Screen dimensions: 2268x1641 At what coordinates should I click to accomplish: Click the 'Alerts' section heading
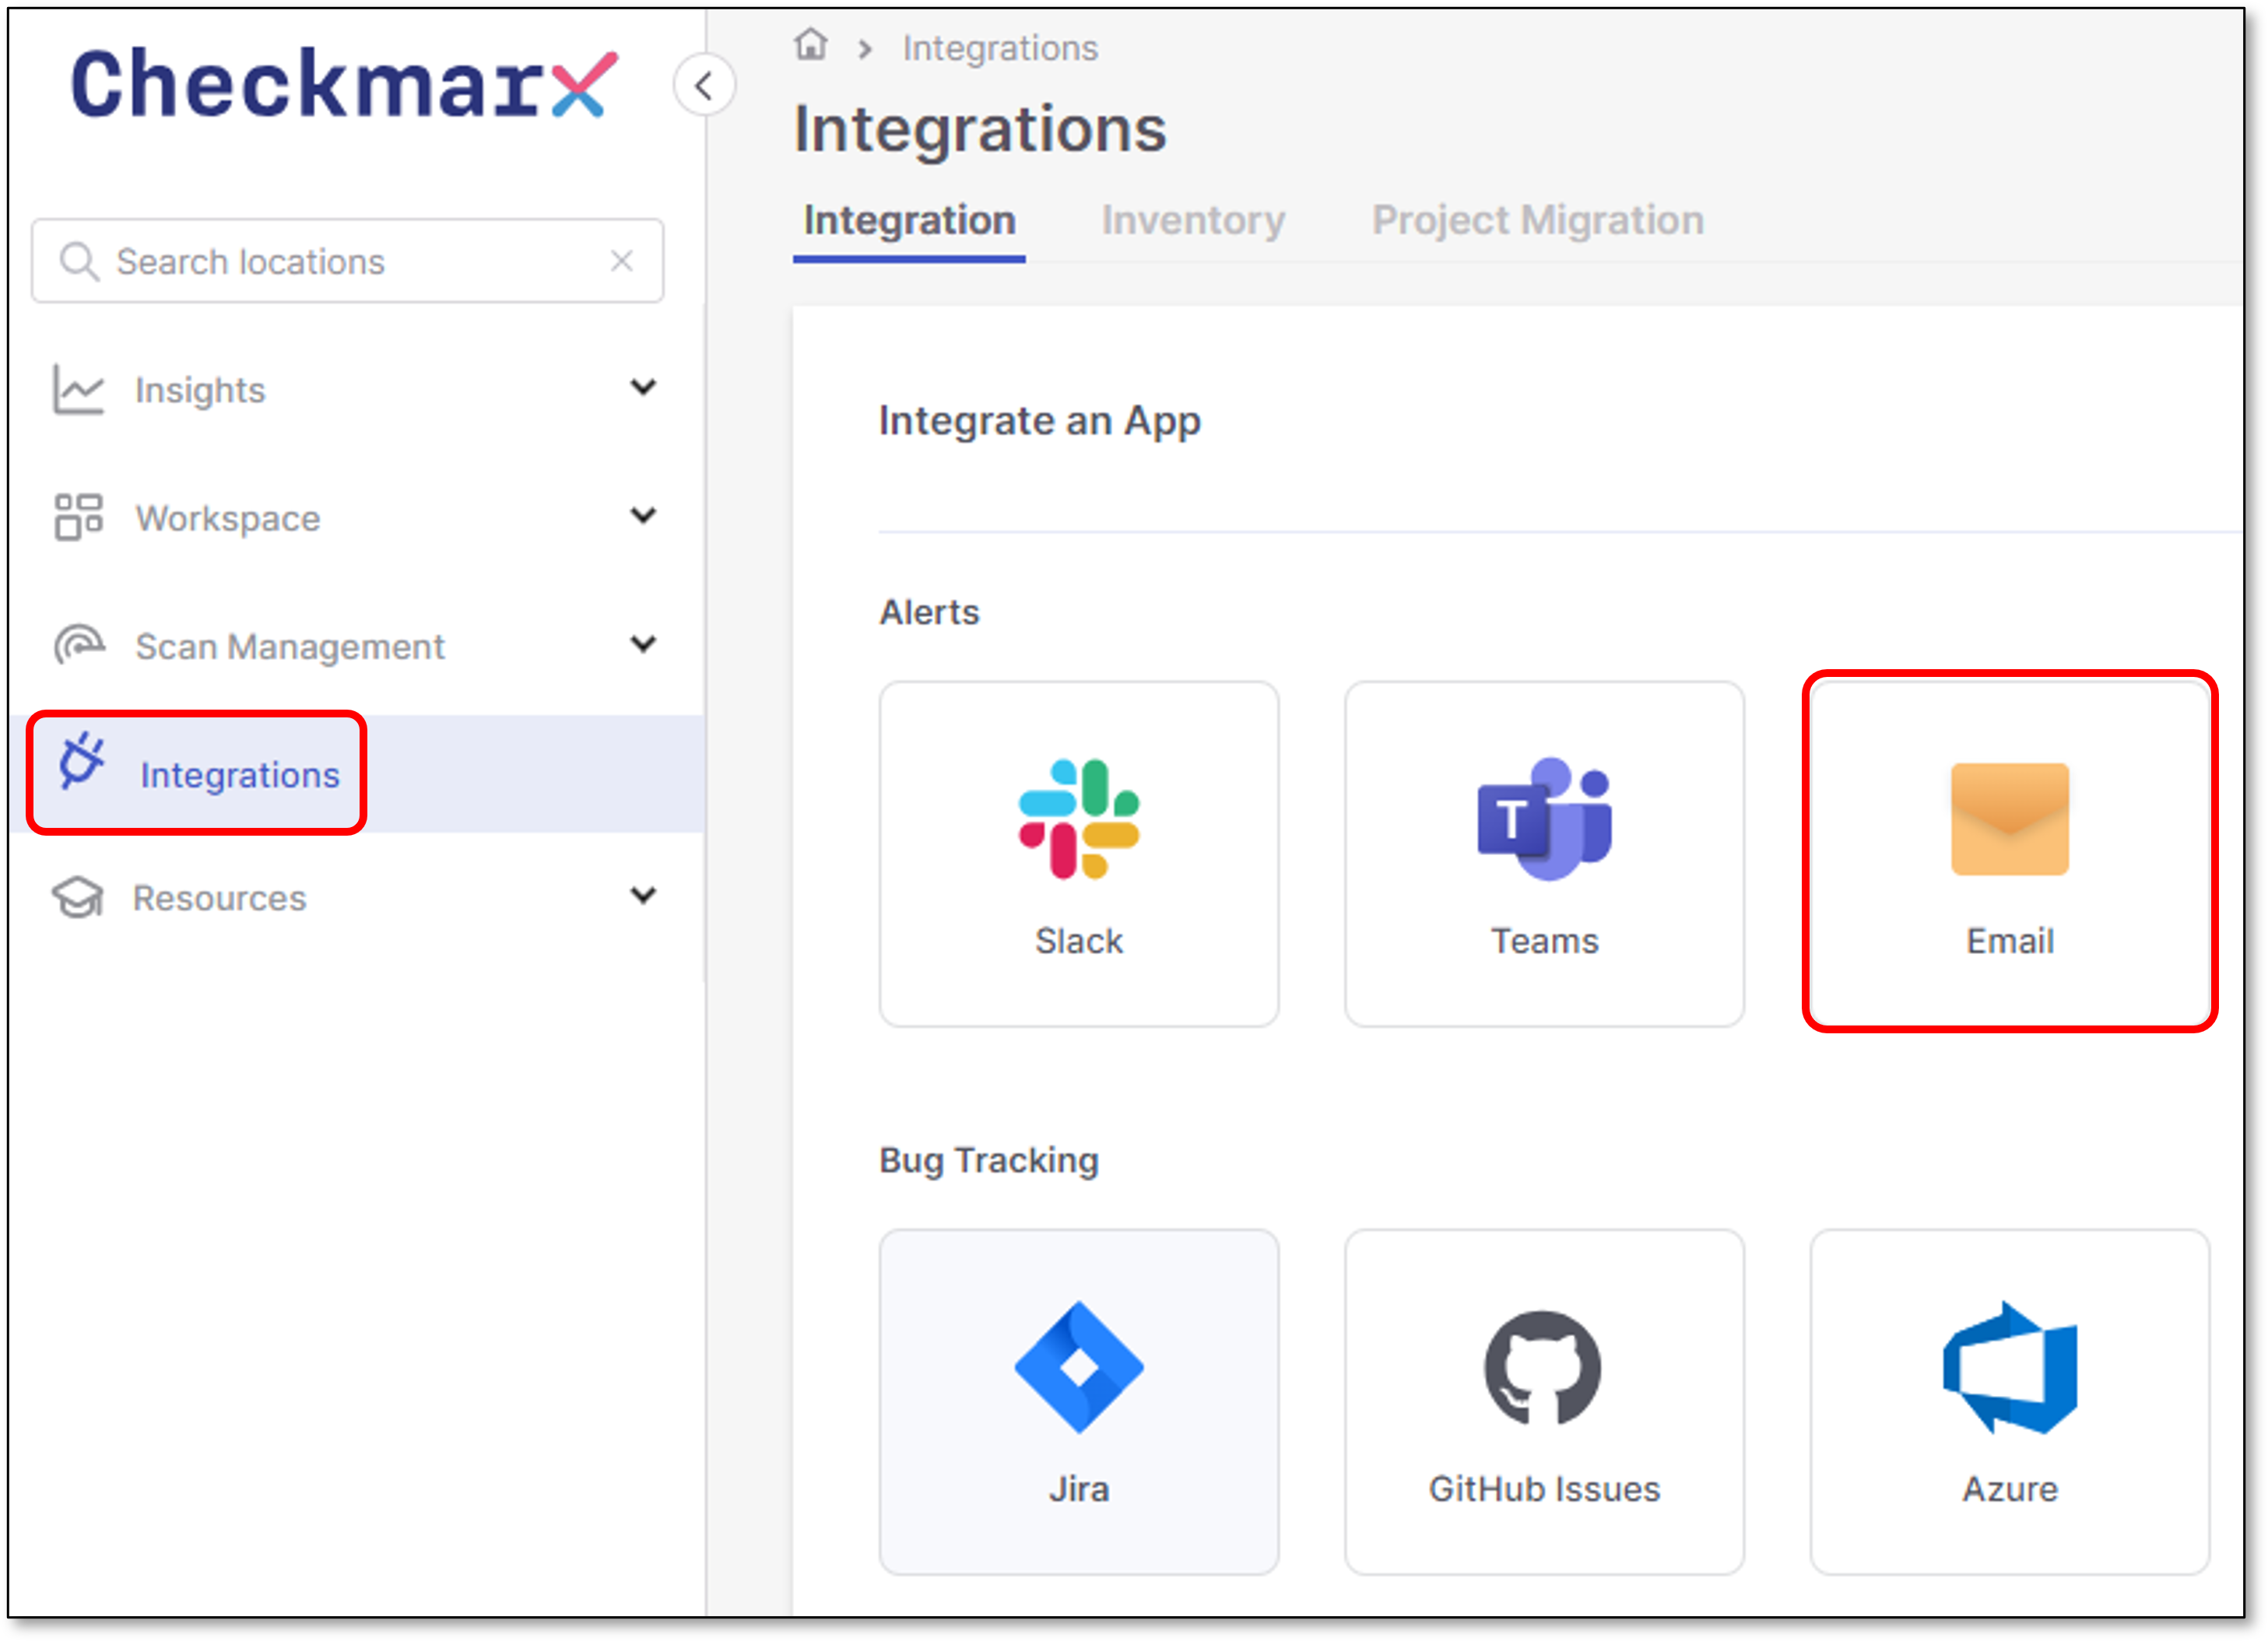point(929,612)
